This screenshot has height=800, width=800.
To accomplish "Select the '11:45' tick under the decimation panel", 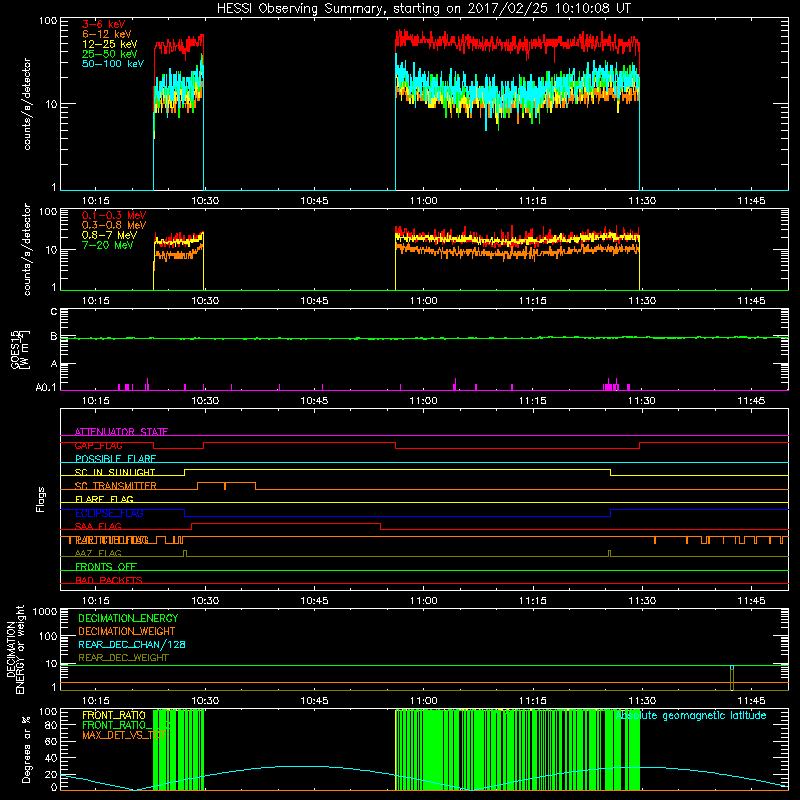I will tap(751, 701).
